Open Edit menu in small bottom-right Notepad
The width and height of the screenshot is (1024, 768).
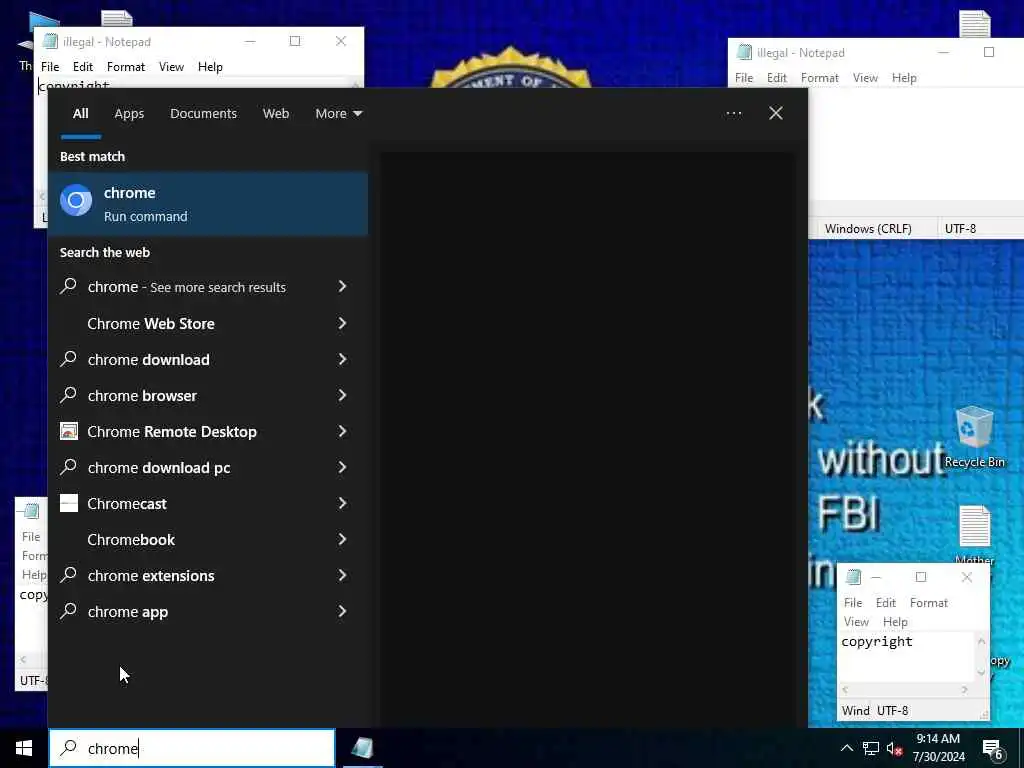click(886, 603)
